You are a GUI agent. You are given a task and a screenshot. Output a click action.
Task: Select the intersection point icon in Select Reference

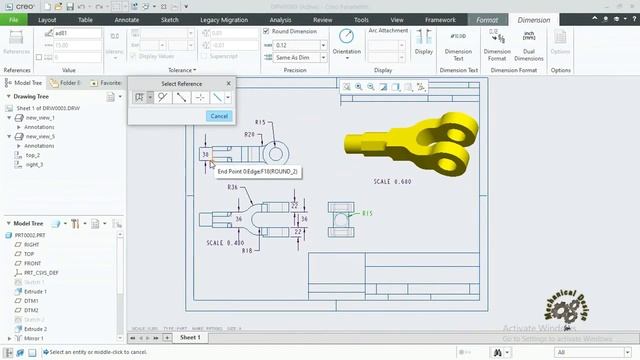point(200,97)
